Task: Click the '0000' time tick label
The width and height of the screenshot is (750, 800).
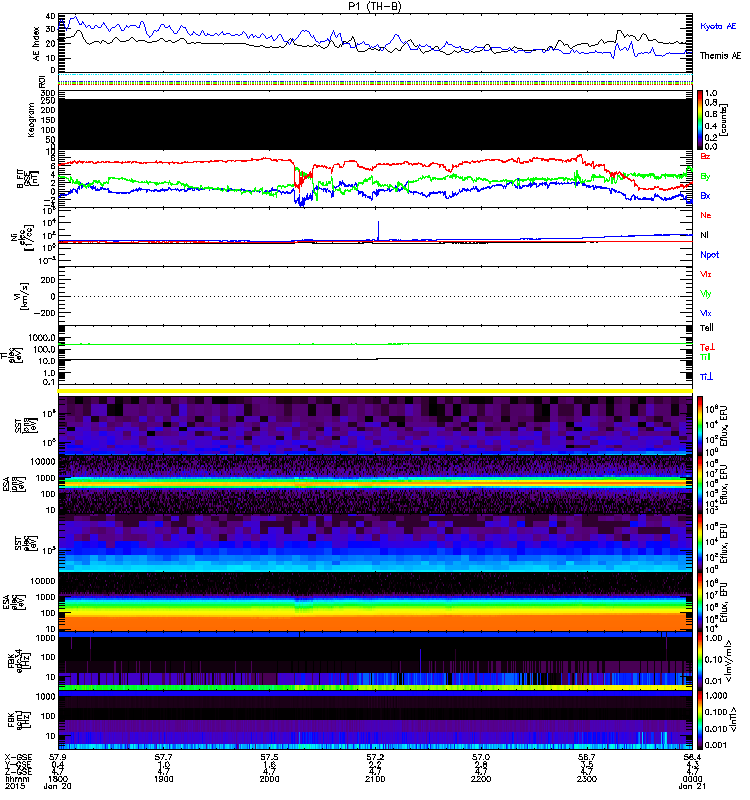Action: click(x=692, y=779)
